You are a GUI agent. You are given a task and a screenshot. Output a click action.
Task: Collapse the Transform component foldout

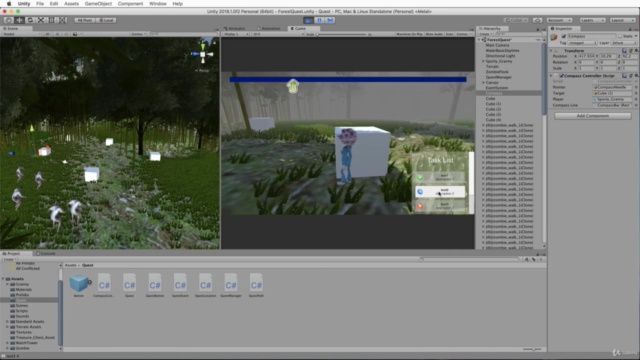point(551,51)
